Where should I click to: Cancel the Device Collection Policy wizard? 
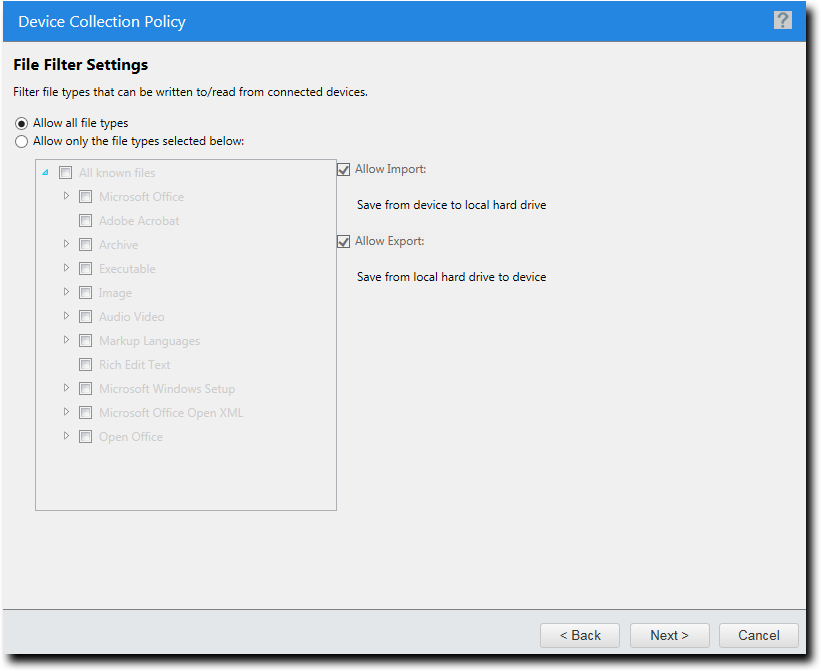[x=758, y=635]
